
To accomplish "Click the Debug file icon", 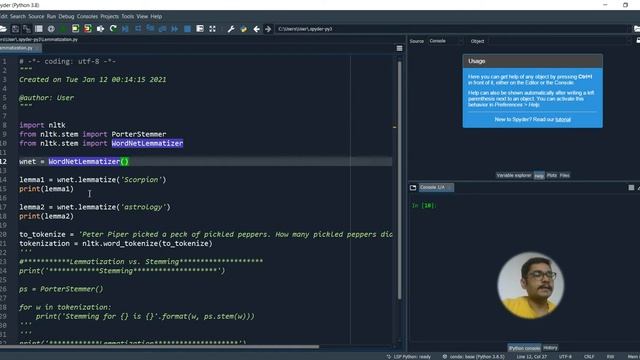I will pyautogui.click(x=125, y=29).
